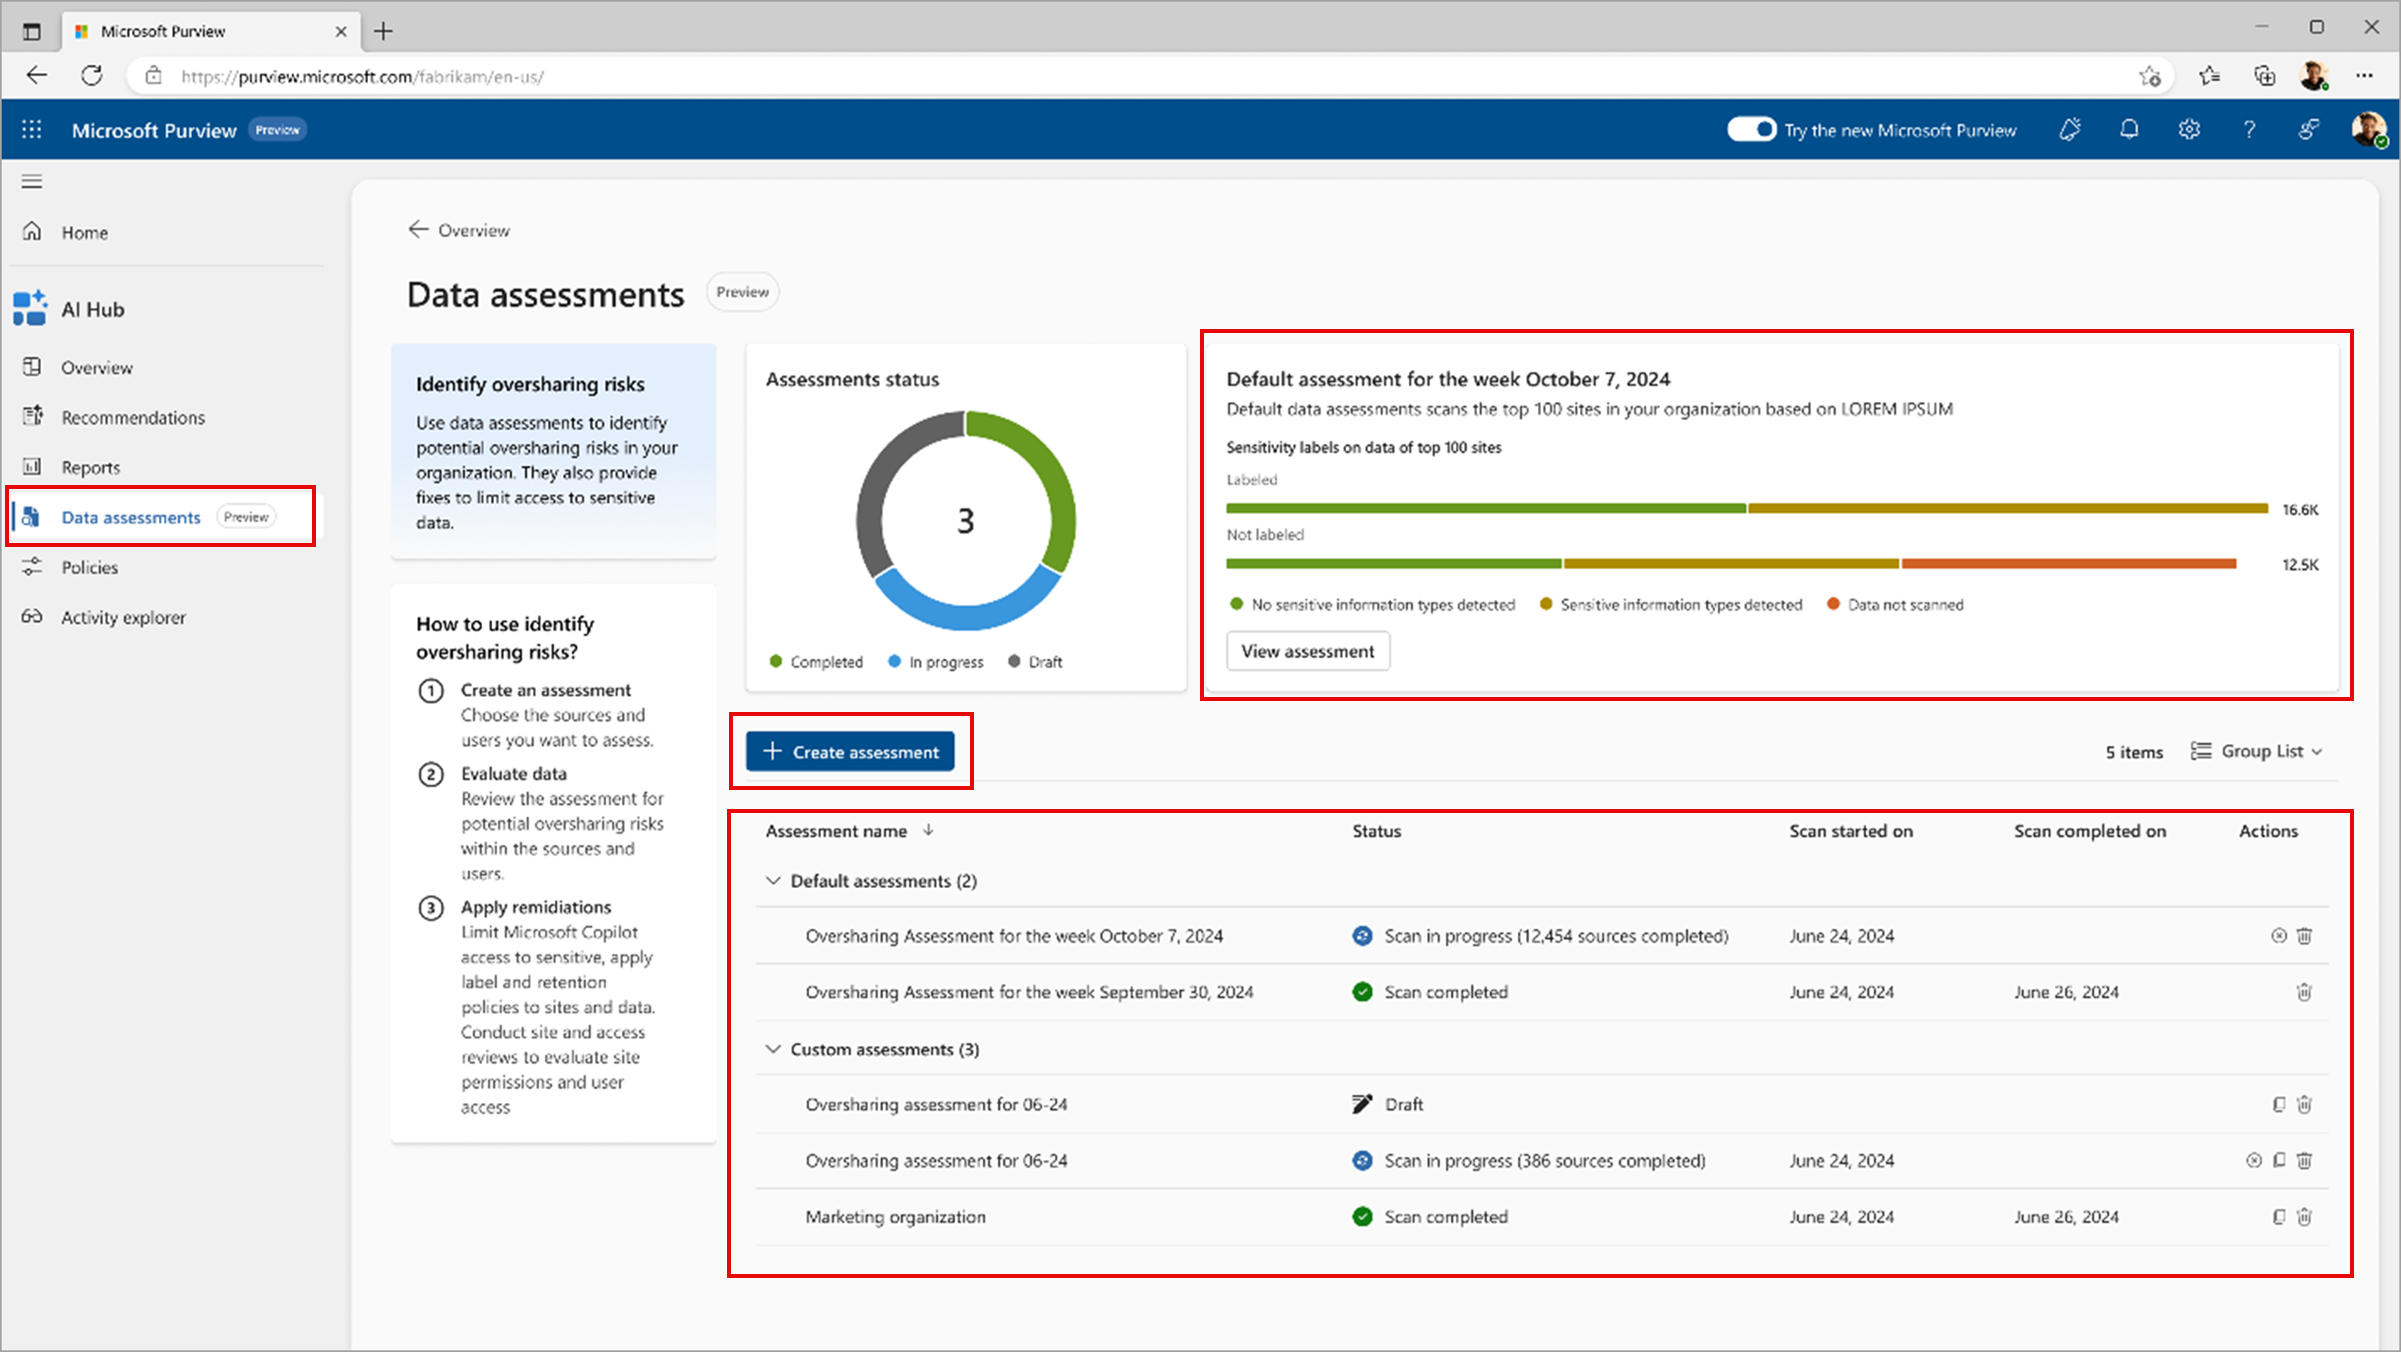Screen dimensions: 2401x1352
Task: Click the Create assessment button
Action: [x=856, y=752]
